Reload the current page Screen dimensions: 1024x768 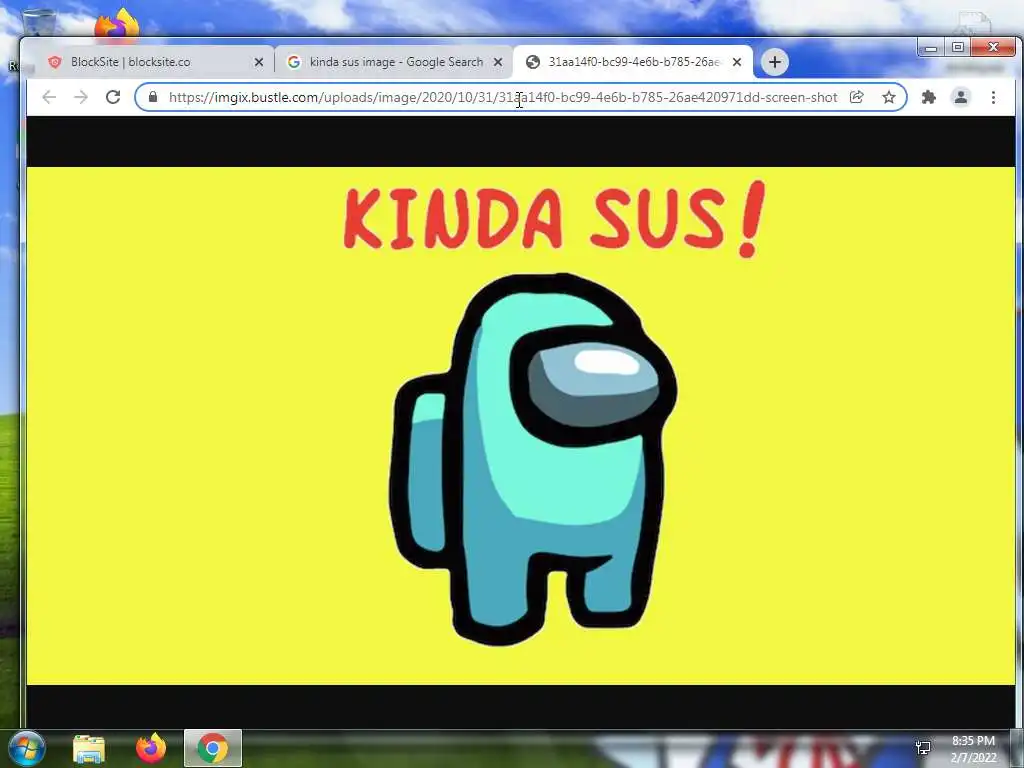click(x=113, y=97)
